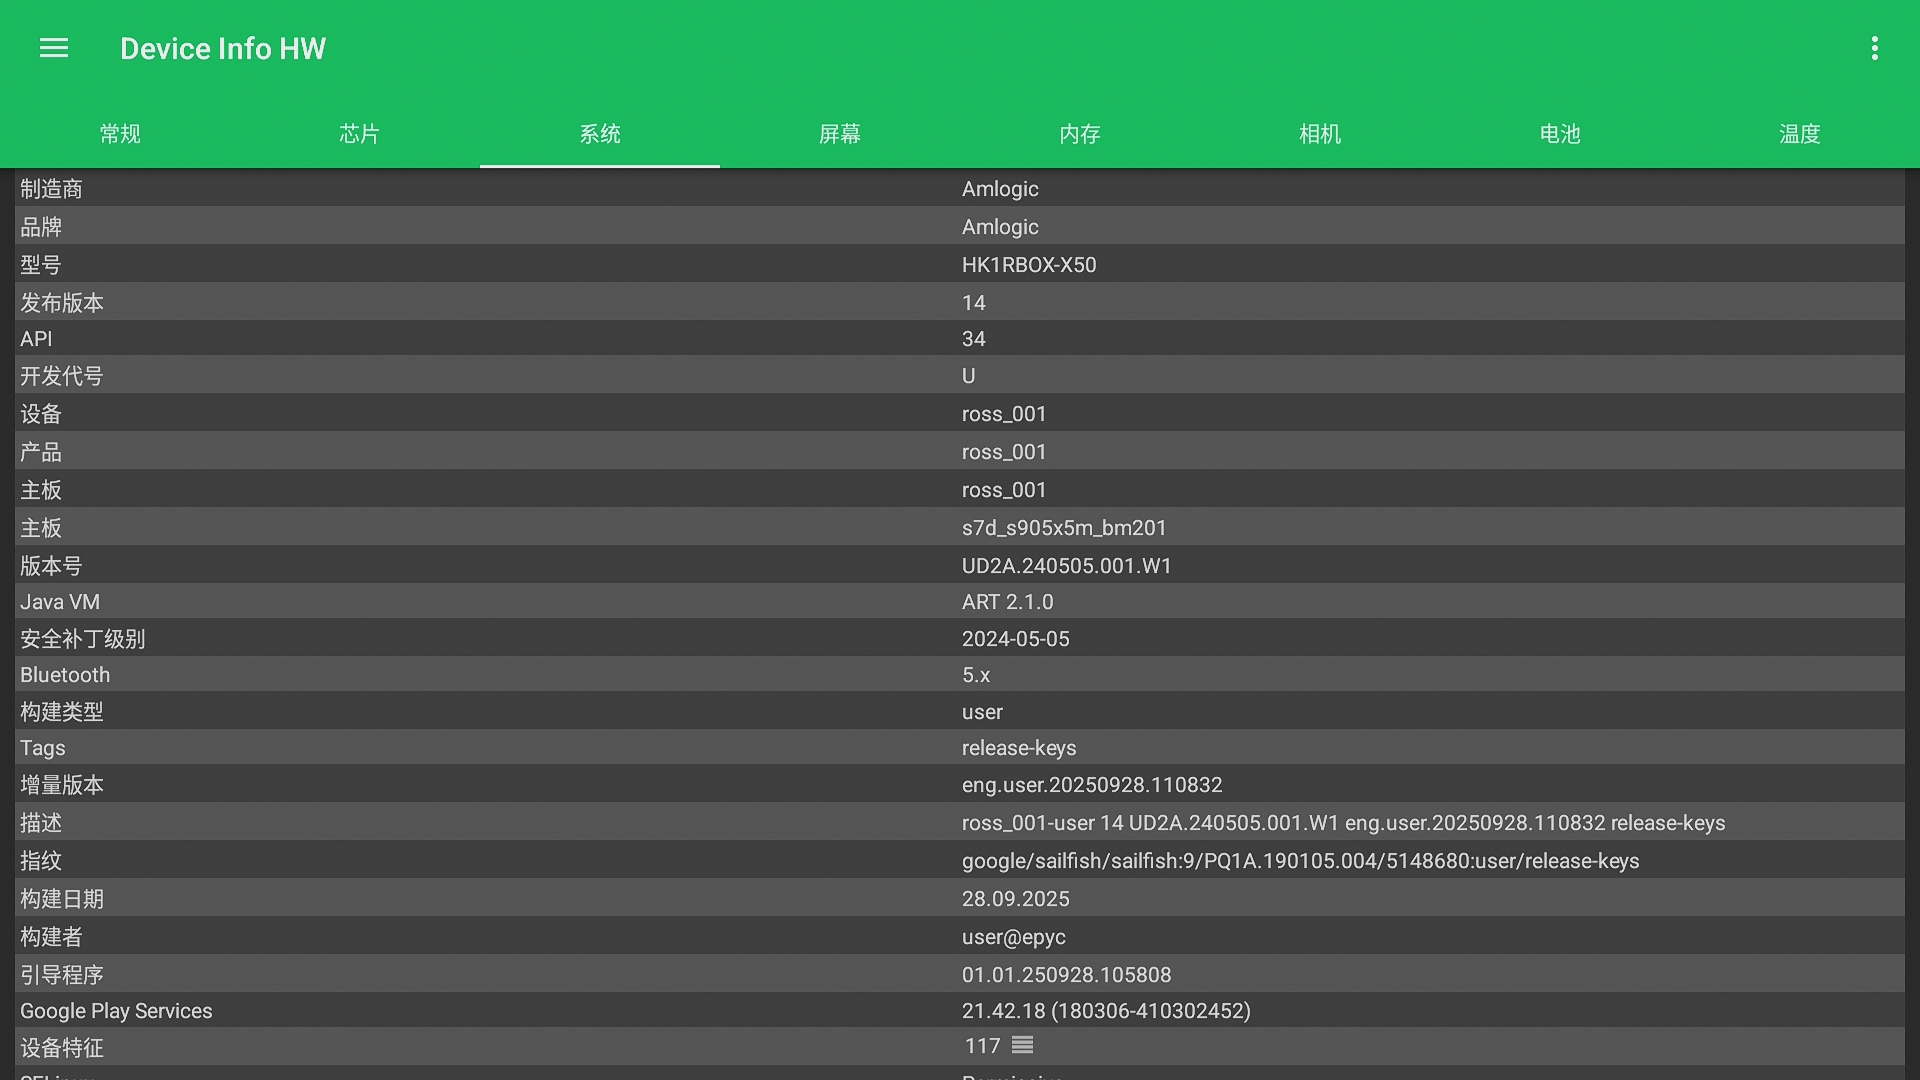Click the security patch date 2024-05-05
The image size is (1920, 1080).
click(x=1016, y=639)
